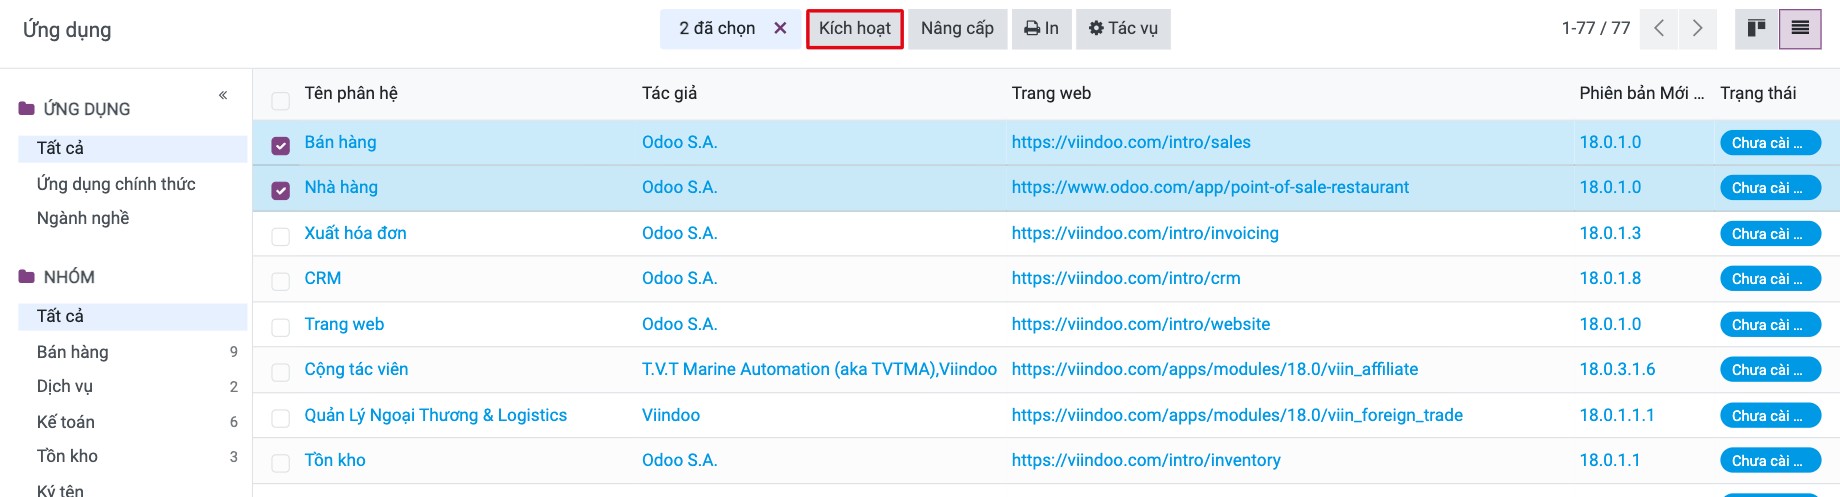Image resolution: width=1840 pixels, height=497 pixels.
Task: Open the viin_foreign_trade module URL
Action: click(x=1237, y=415)
